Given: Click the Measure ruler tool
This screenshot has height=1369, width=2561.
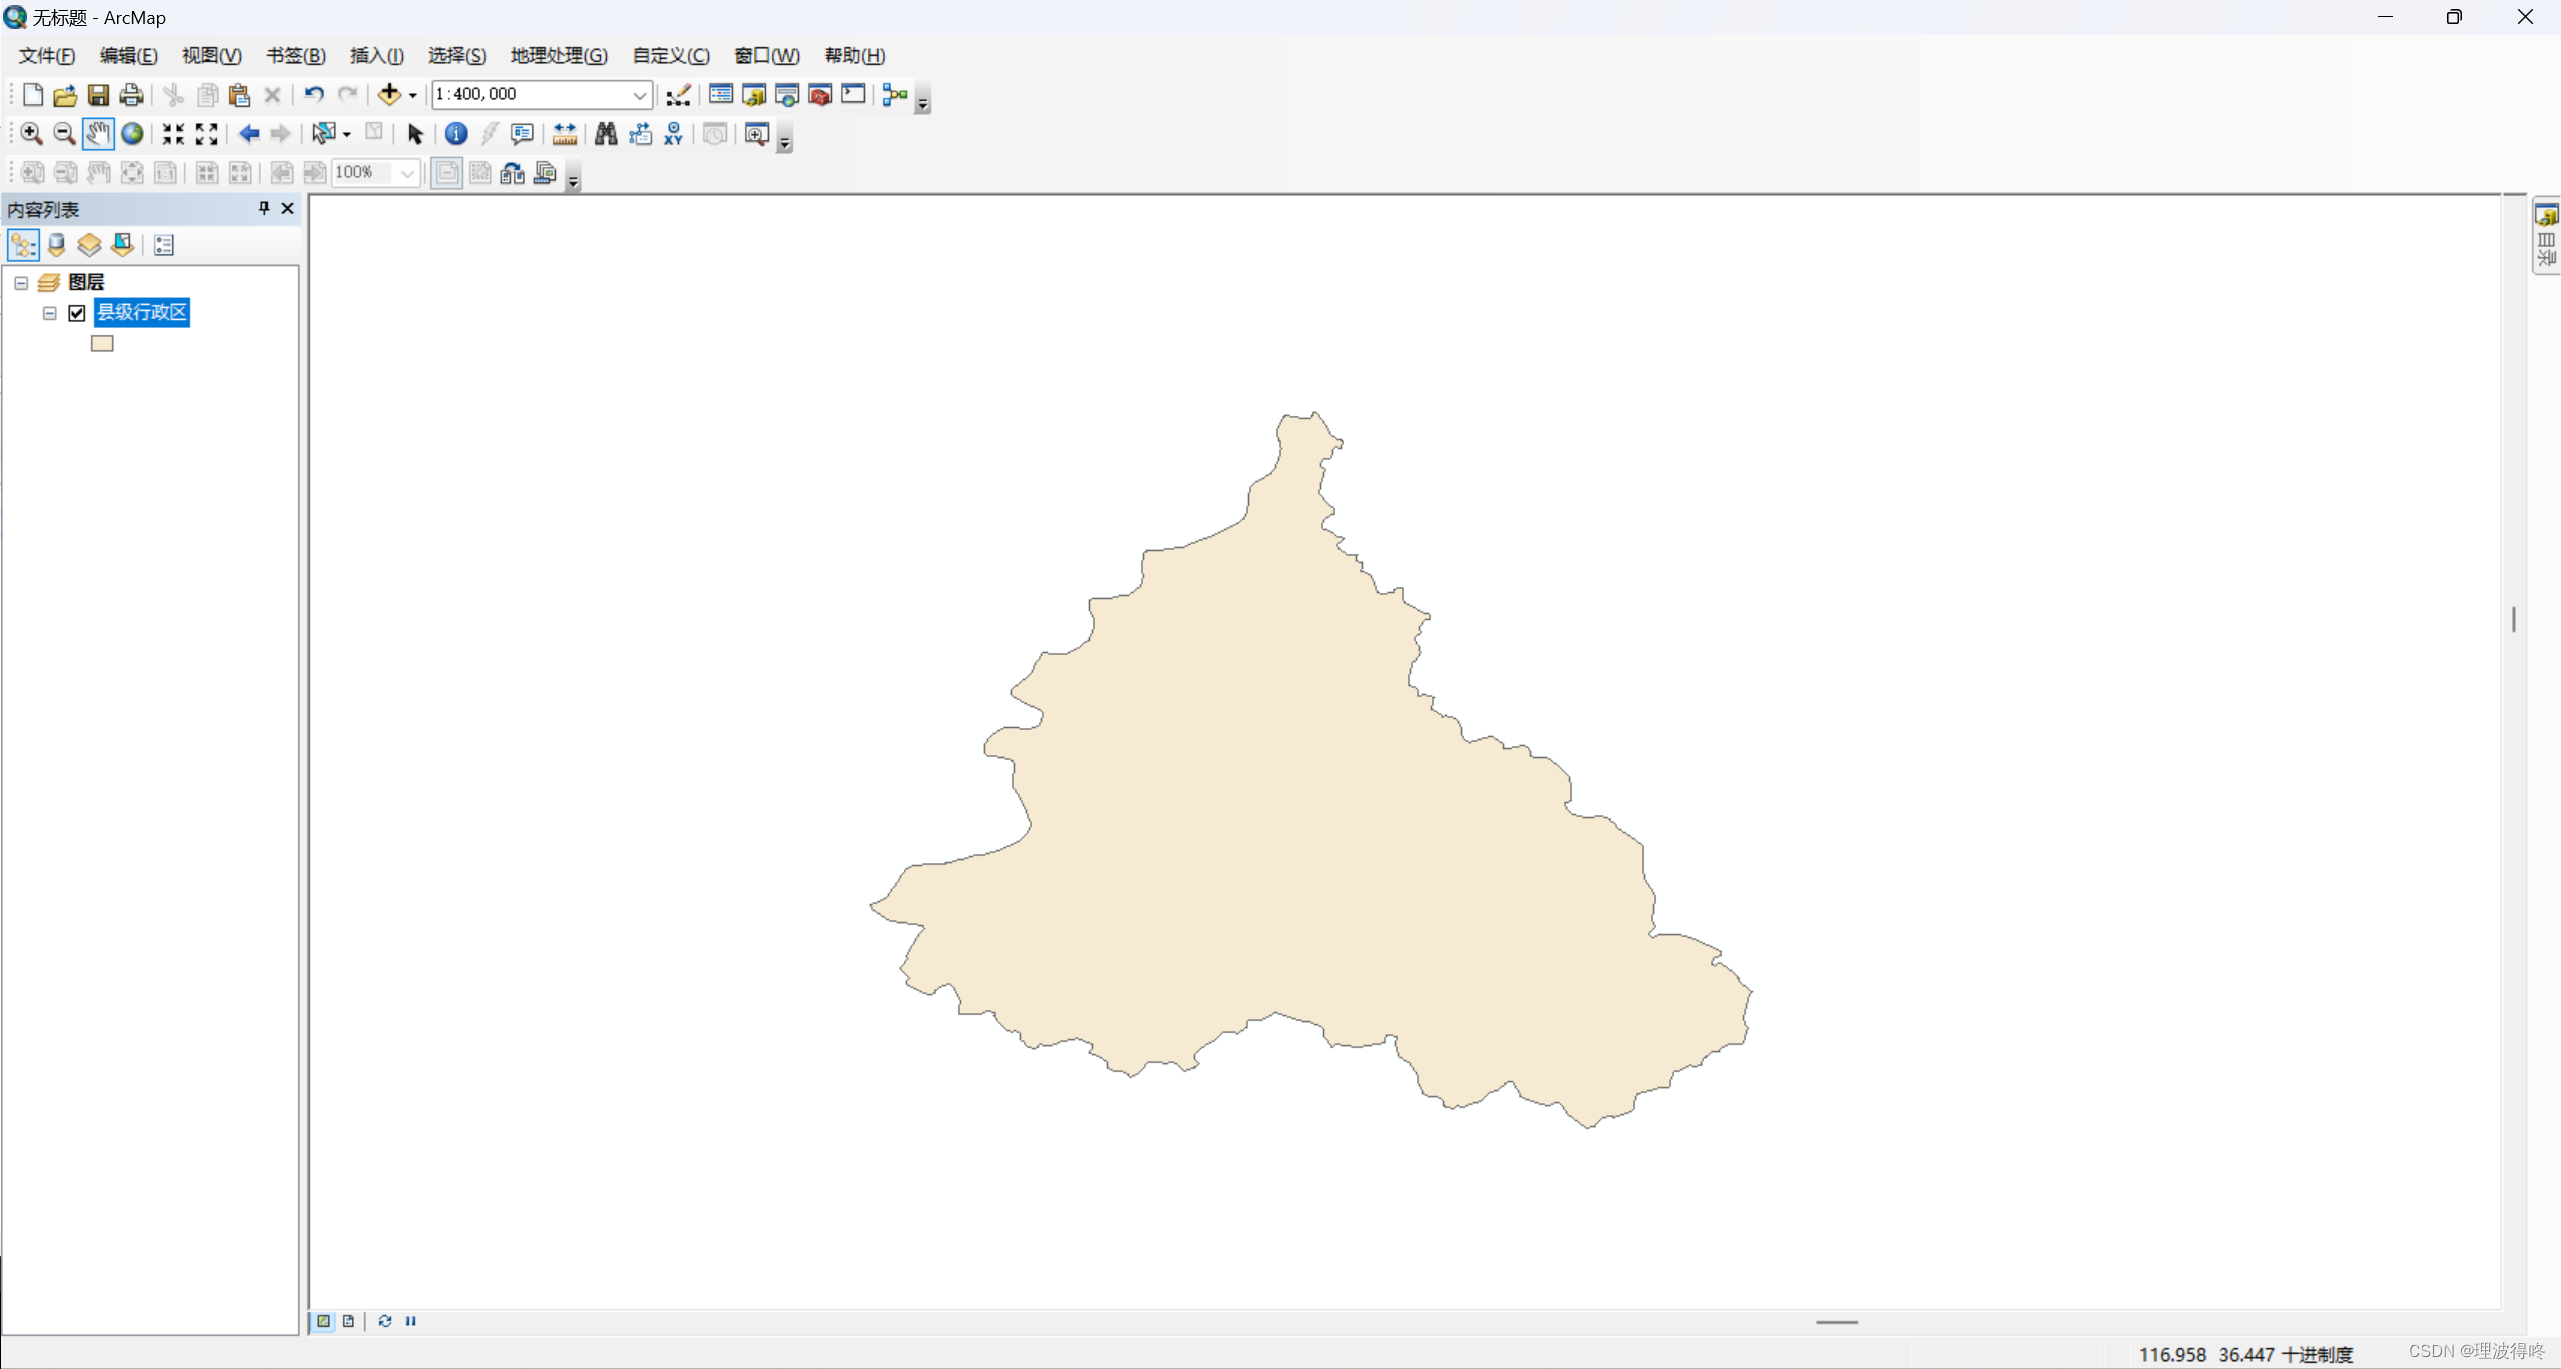Looking at the screenshot, I should tap(564, 134).
